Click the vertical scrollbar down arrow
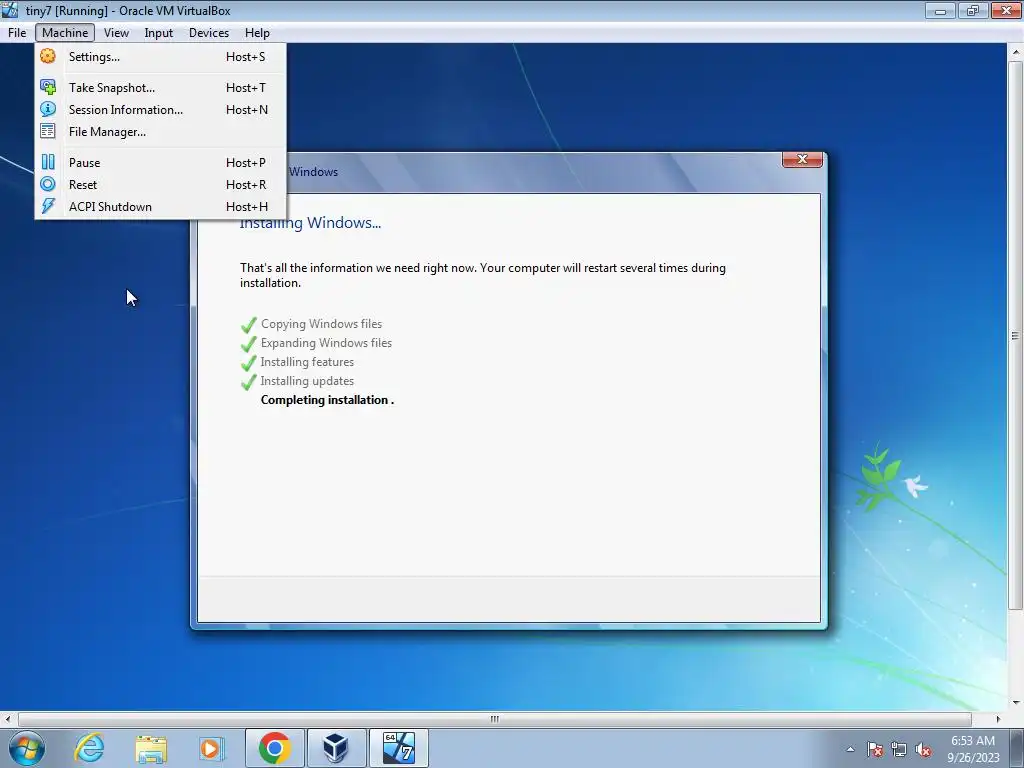 point(1015,703)
